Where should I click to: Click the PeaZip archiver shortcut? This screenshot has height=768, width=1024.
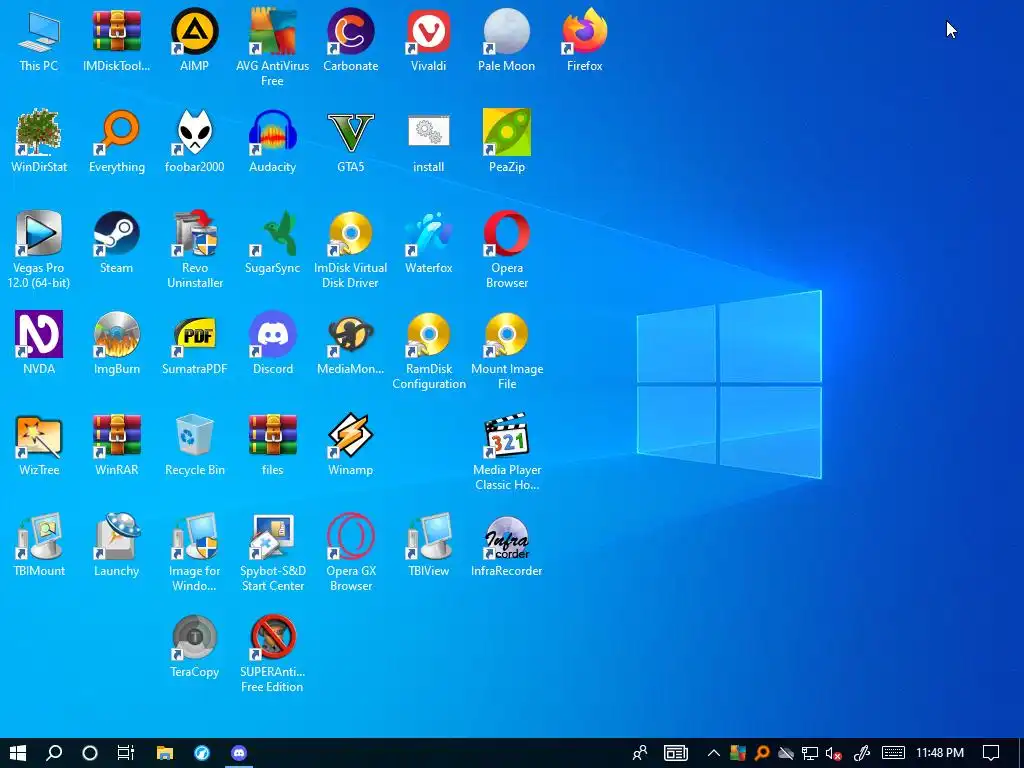click(507, 142)
